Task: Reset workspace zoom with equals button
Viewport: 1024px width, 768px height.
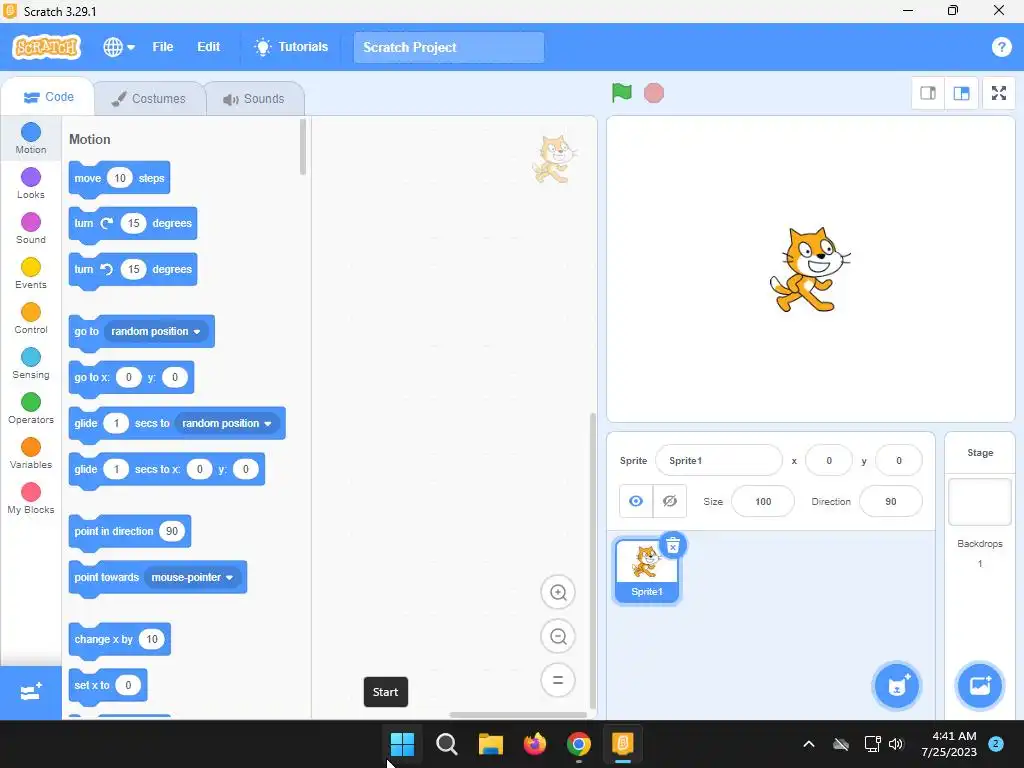Action: 558,680
